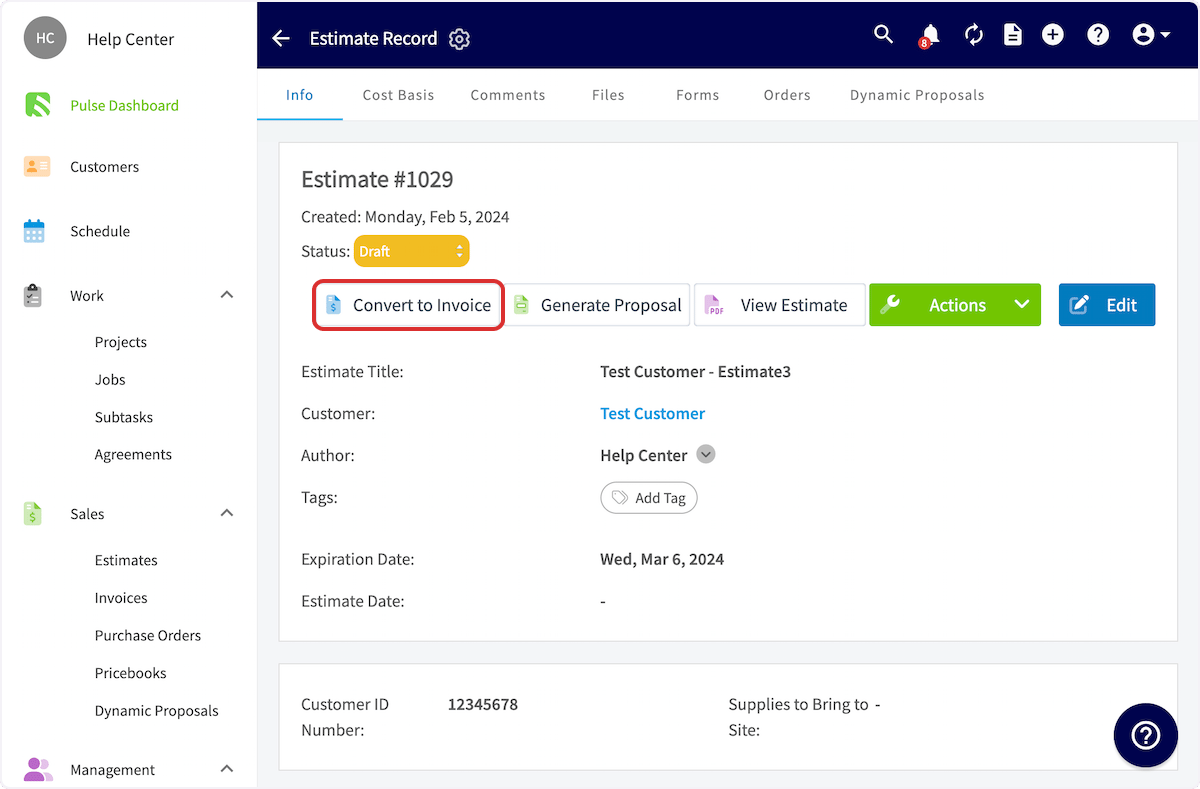Open notifications bell icon
Screen dimensions: 1200x789
click(x=929, y=36)
